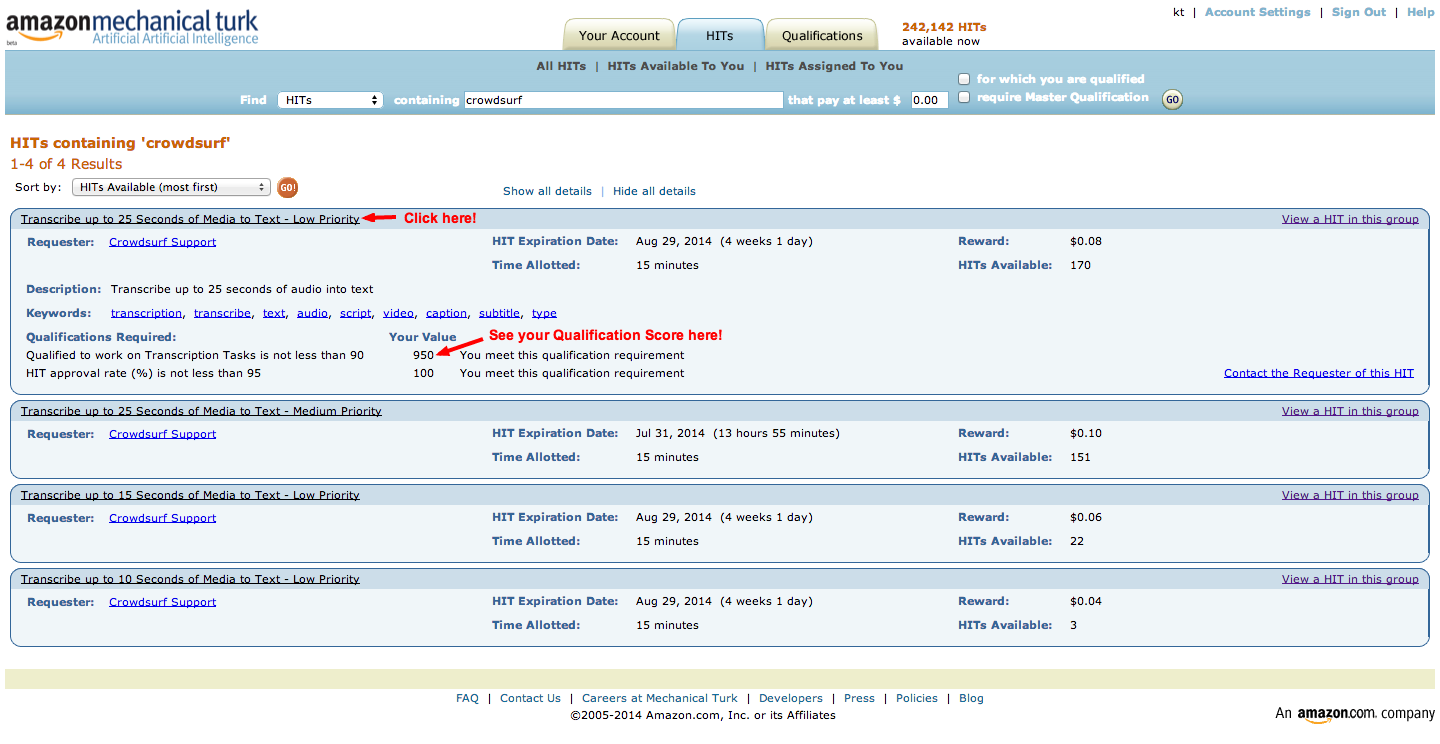
Task: Click the Sign Out link
Action: pos(1359,12)
